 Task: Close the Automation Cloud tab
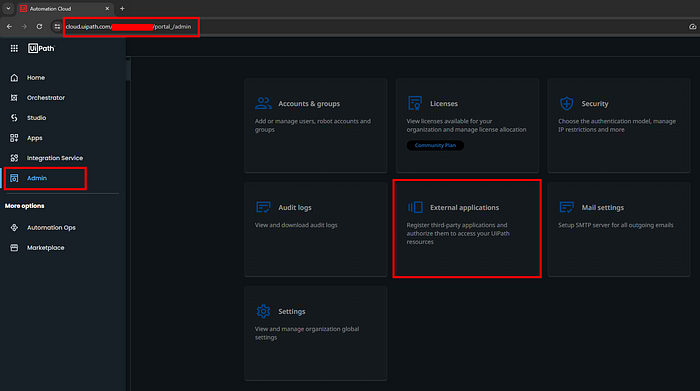(x=107, y=8)
